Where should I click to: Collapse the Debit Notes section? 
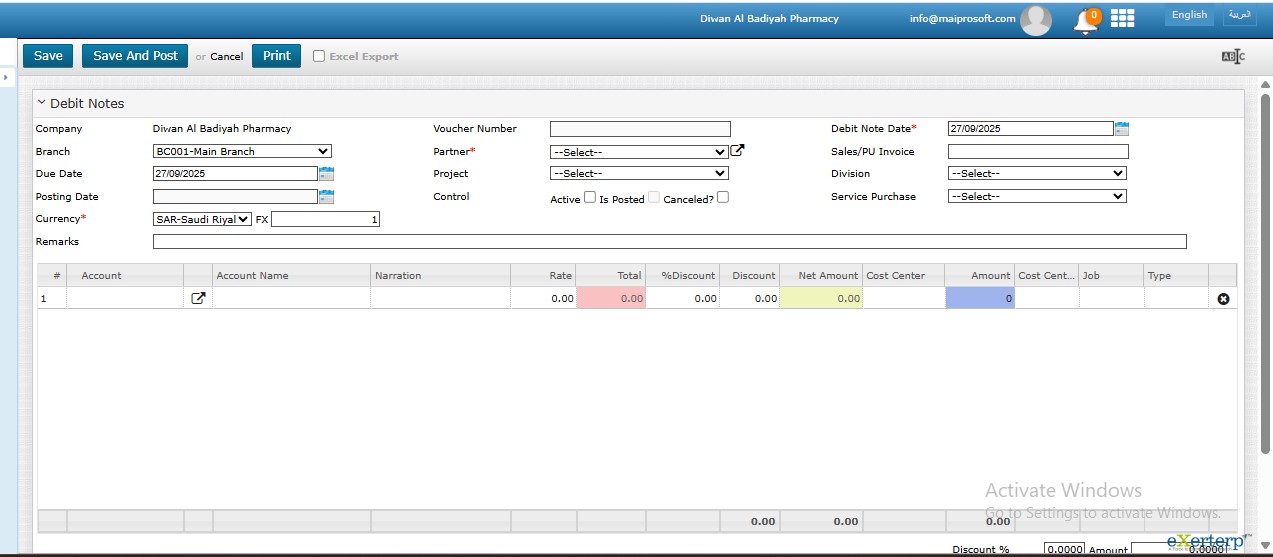click(42, 103)
